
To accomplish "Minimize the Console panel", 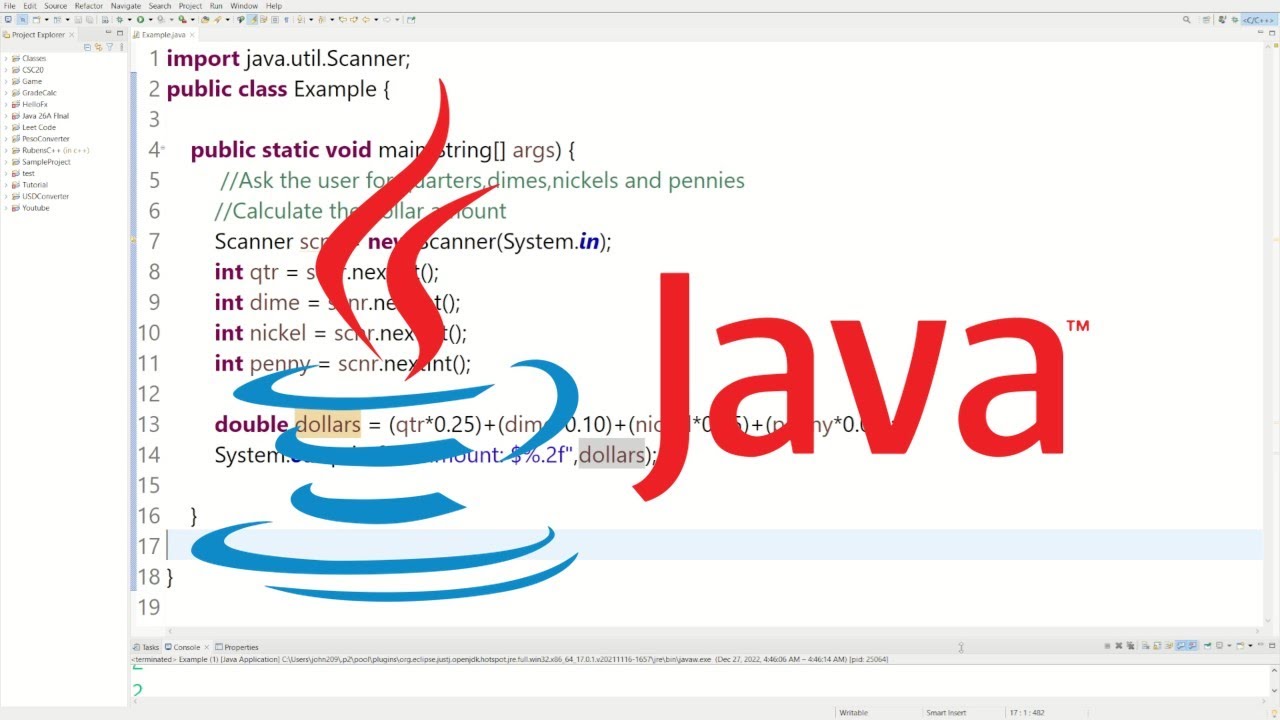I will 1261,645.
